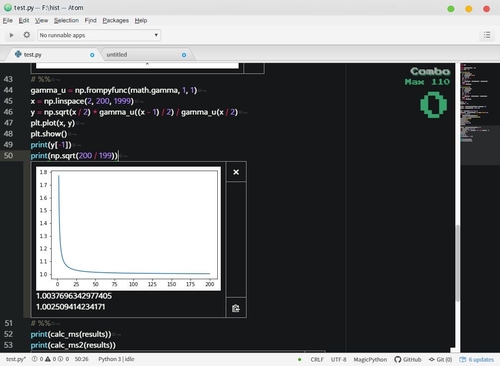Open the No runnable apps dropdown
Image resolution: width=500 pixels, height=366 pixels.
pyautogui.click(x=99, y=35)
